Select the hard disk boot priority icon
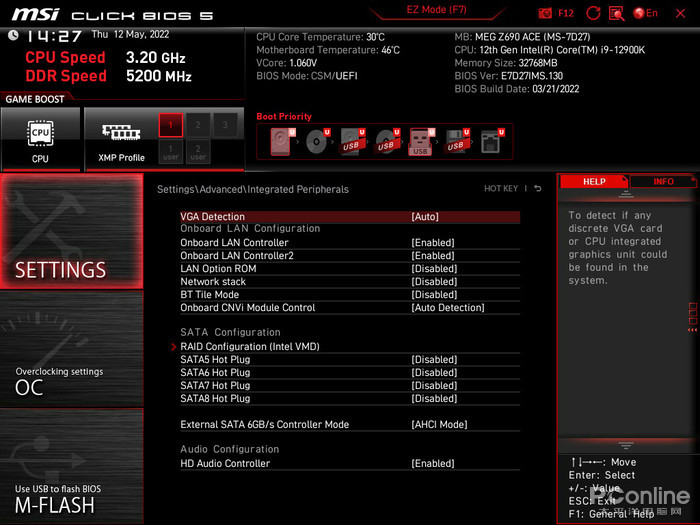Viewport: 700px width, 525px height. click(282, 141)
